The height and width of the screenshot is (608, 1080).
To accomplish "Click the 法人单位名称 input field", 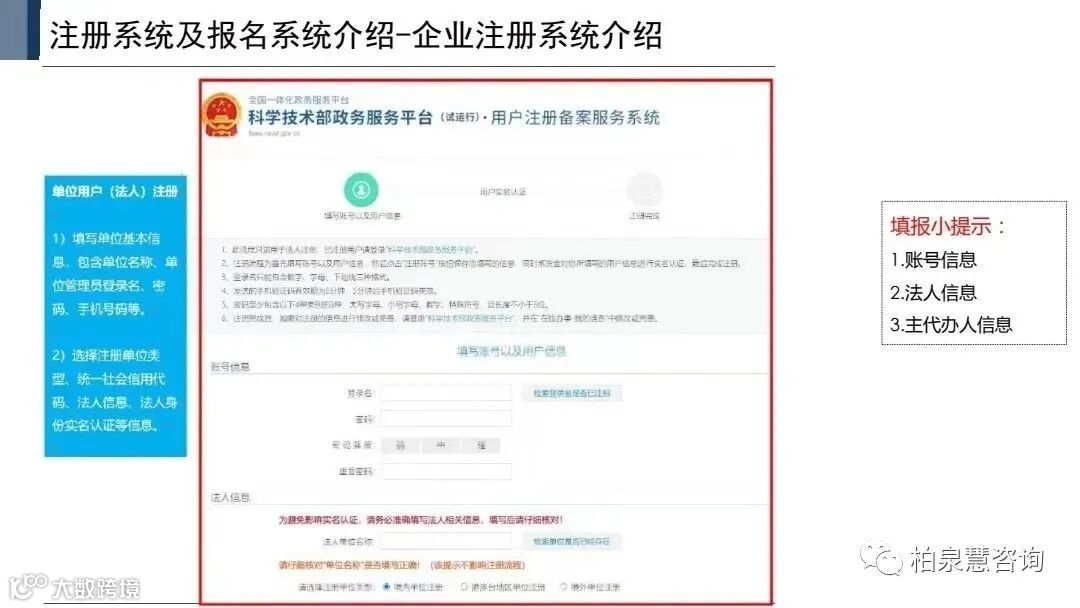I will pyautogui.click(x=446, y=542).
